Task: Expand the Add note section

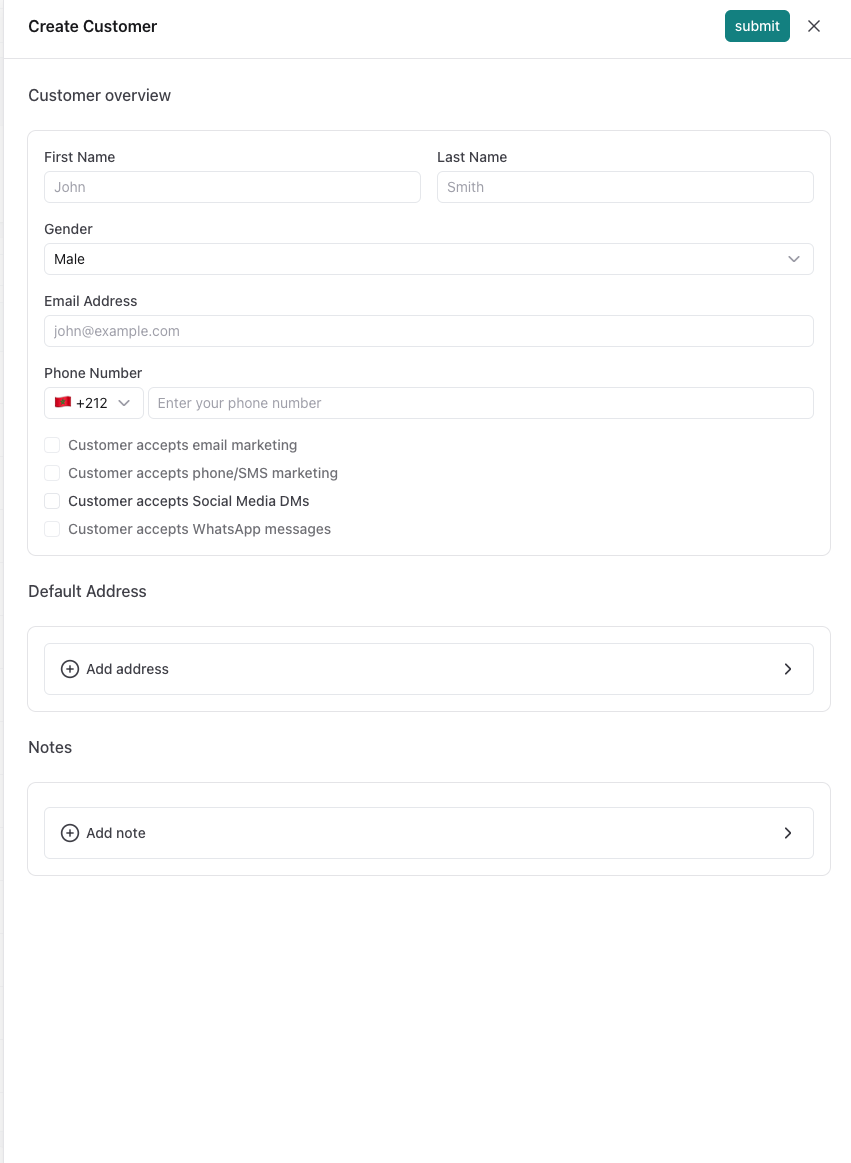Action: [428, 833]
